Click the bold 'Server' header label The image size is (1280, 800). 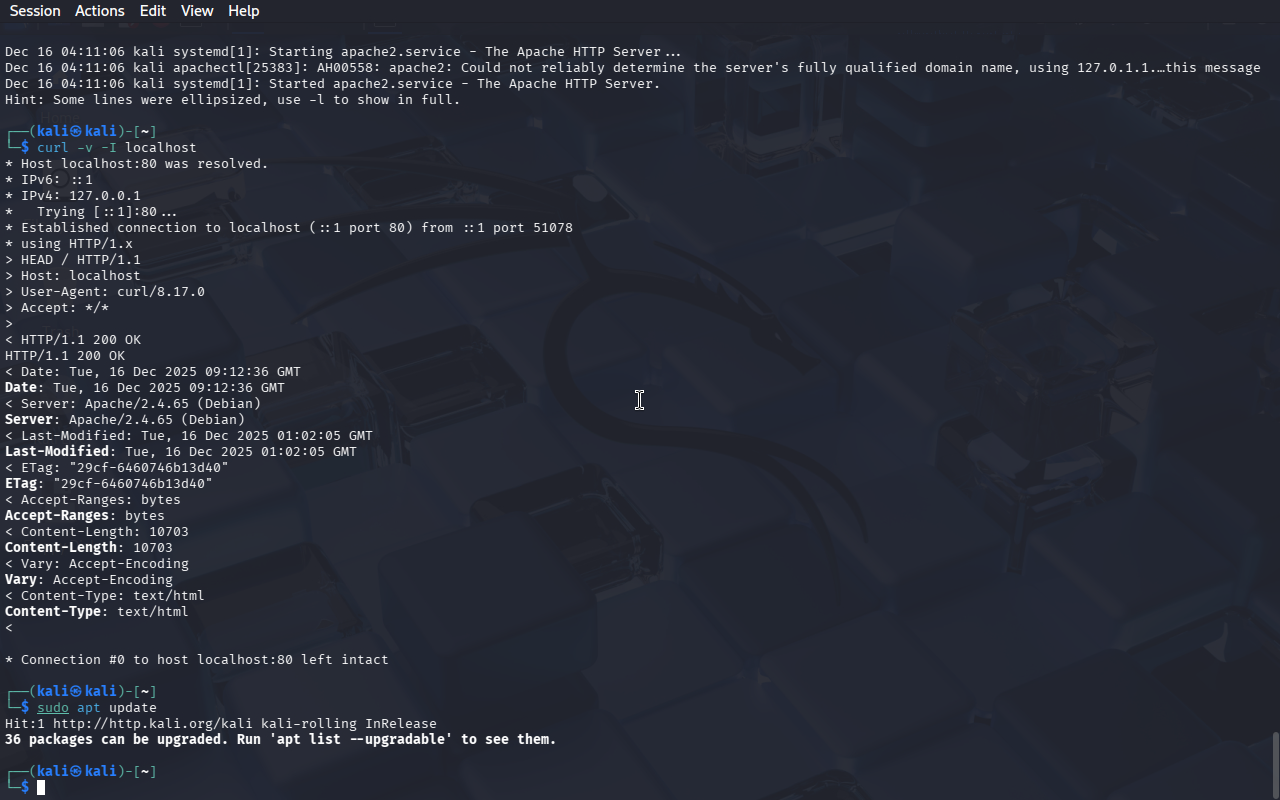pyautogui.click(x=29, y=420)
